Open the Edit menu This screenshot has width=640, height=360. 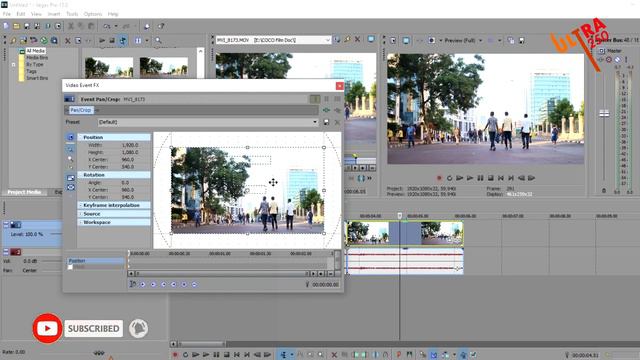coord(20,14)
